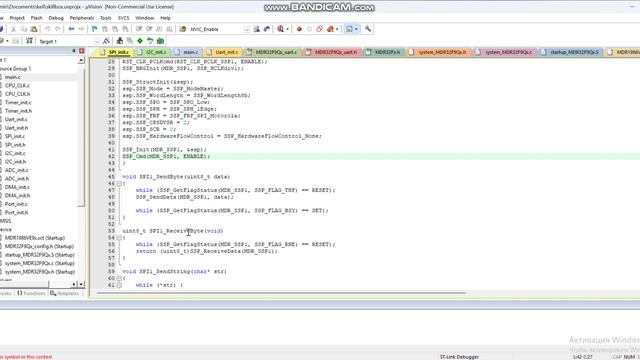Insert a breakpoint using the red dot icon
The image size is (640, 360).
coord(299,29)
